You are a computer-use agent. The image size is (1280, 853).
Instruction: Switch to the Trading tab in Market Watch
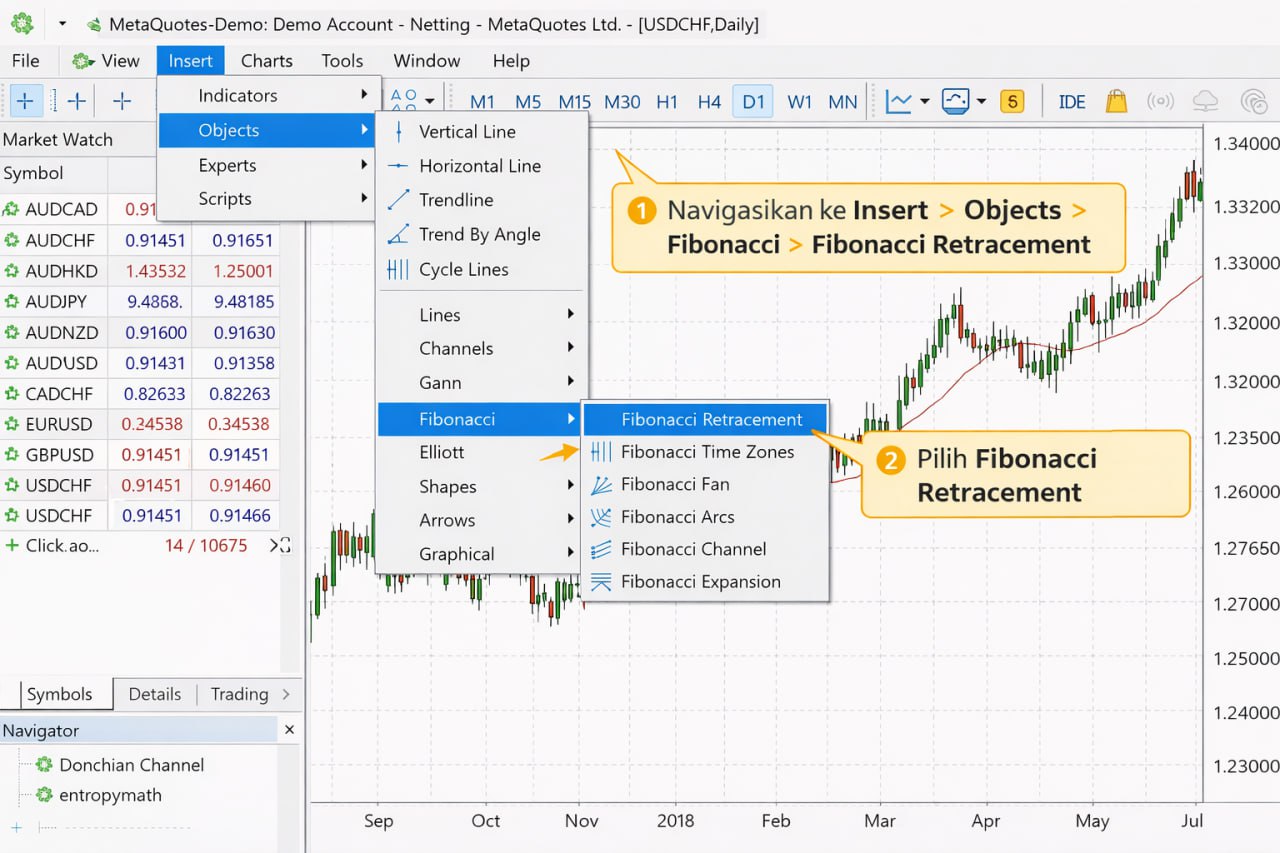pos(239,695)
